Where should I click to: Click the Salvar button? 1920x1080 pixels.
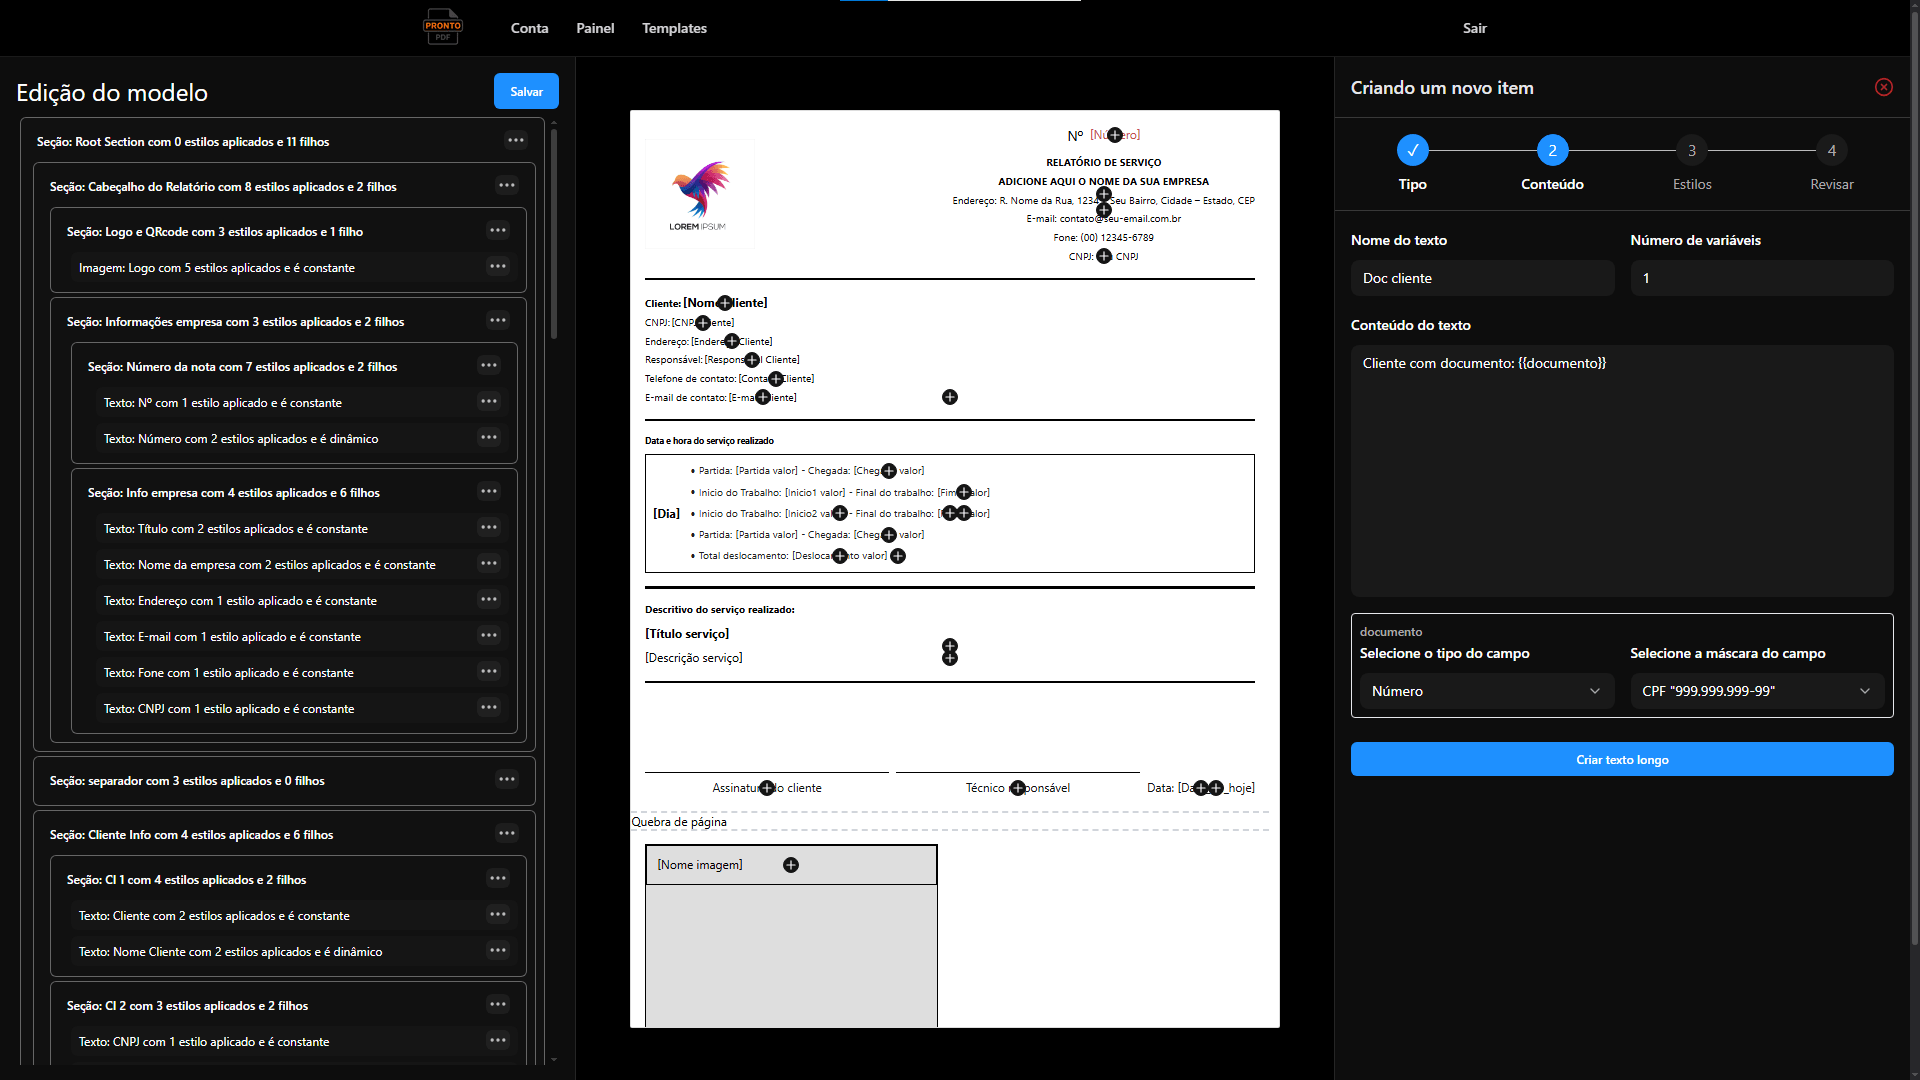(x=526, y=91)
